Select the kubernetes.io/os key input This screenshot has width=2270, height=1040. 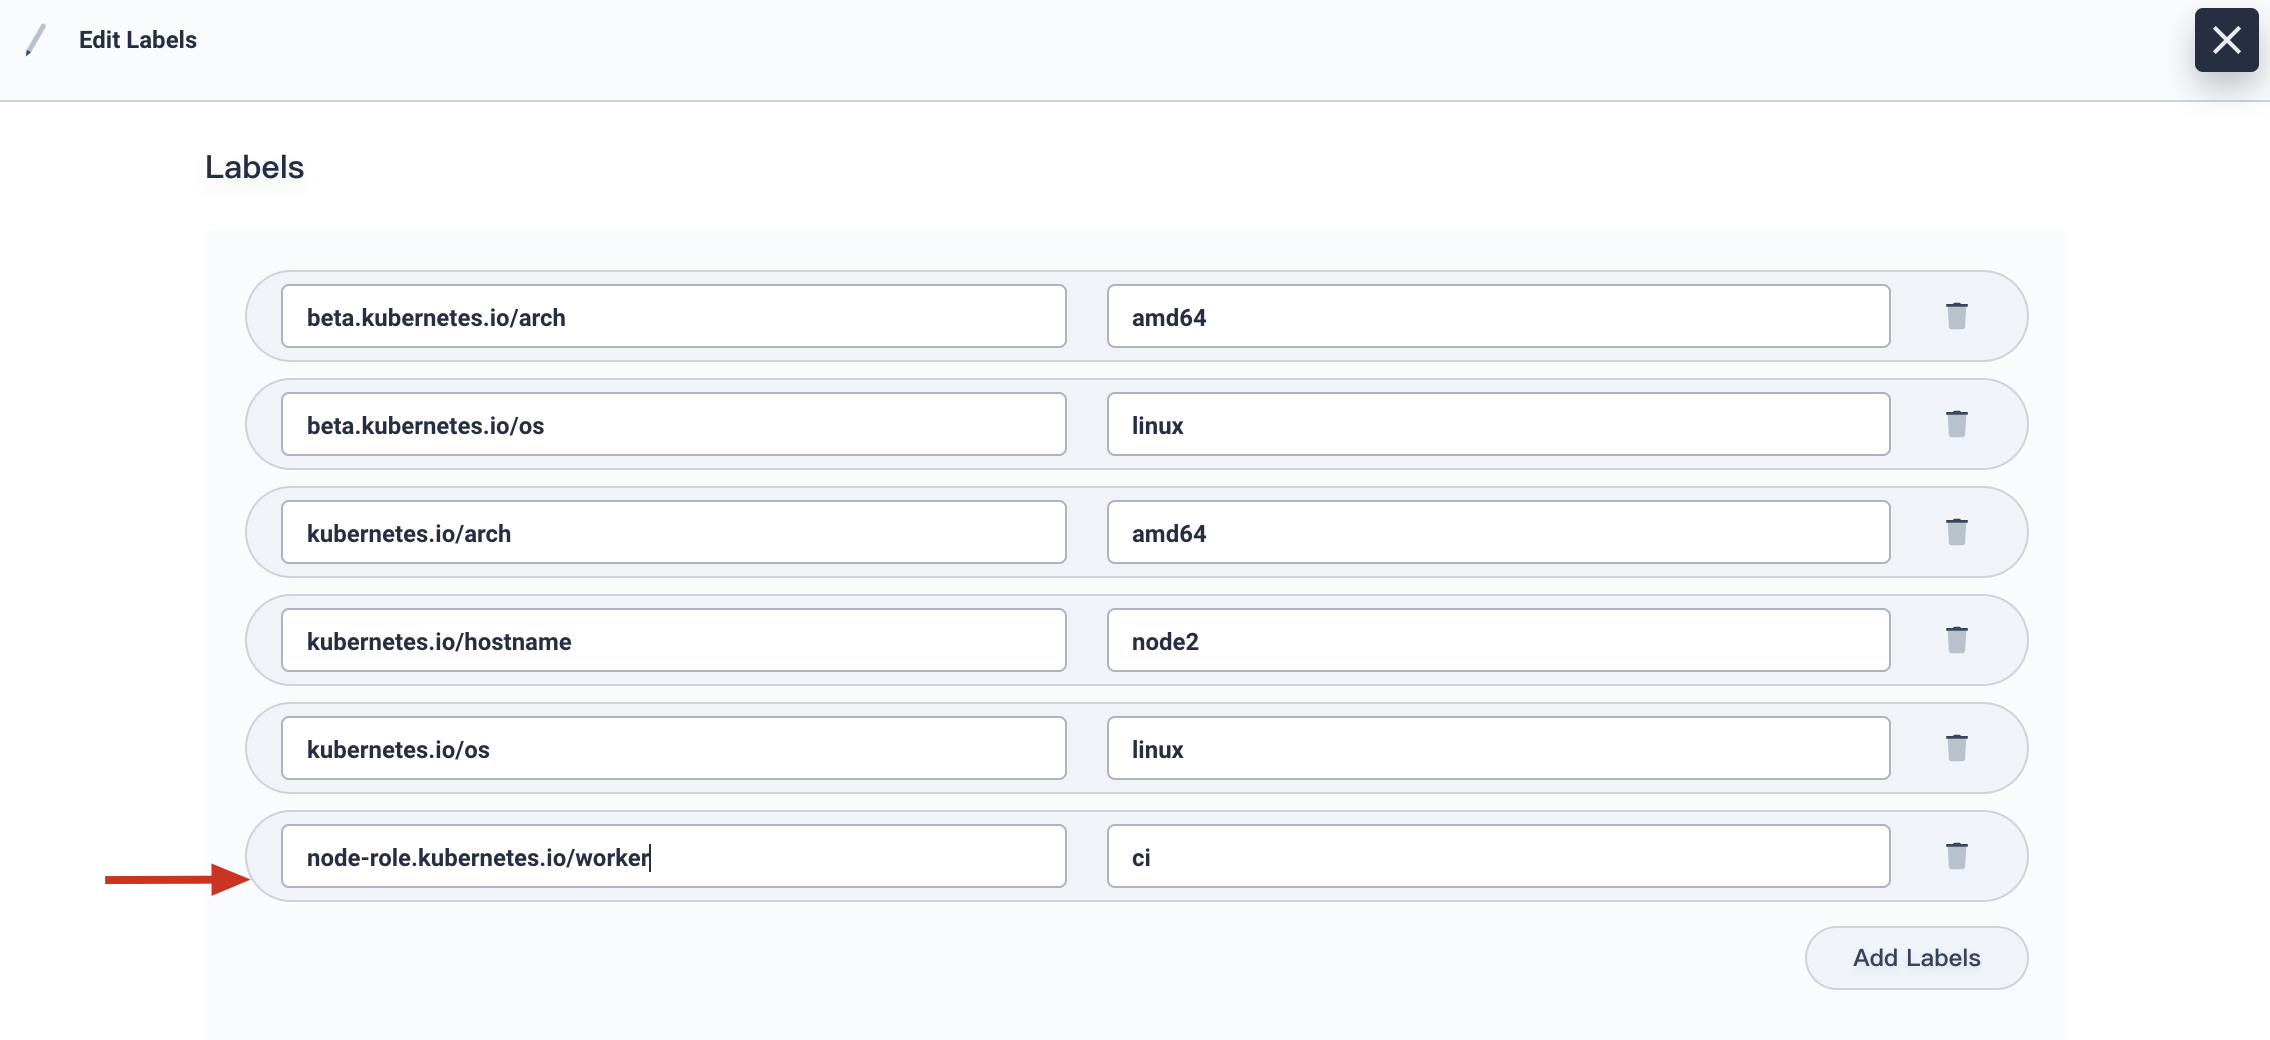click(674, 747)
